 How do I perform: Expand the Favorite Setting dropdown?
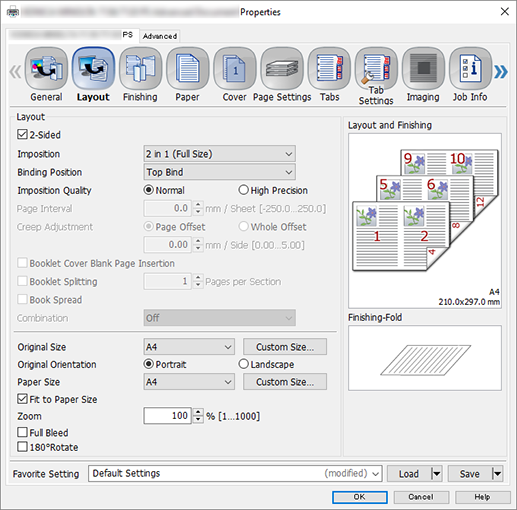(x=235, y=473)
